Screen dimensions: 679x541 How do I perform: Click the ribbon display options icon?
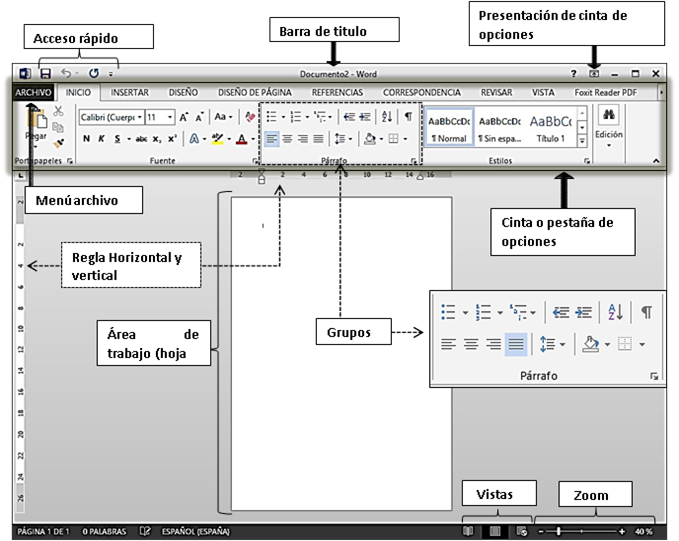tap(594, 74)
